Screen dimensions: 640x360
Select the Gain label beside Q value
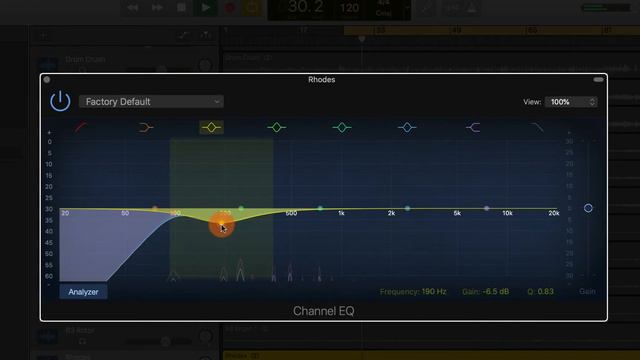coord(587,291)
